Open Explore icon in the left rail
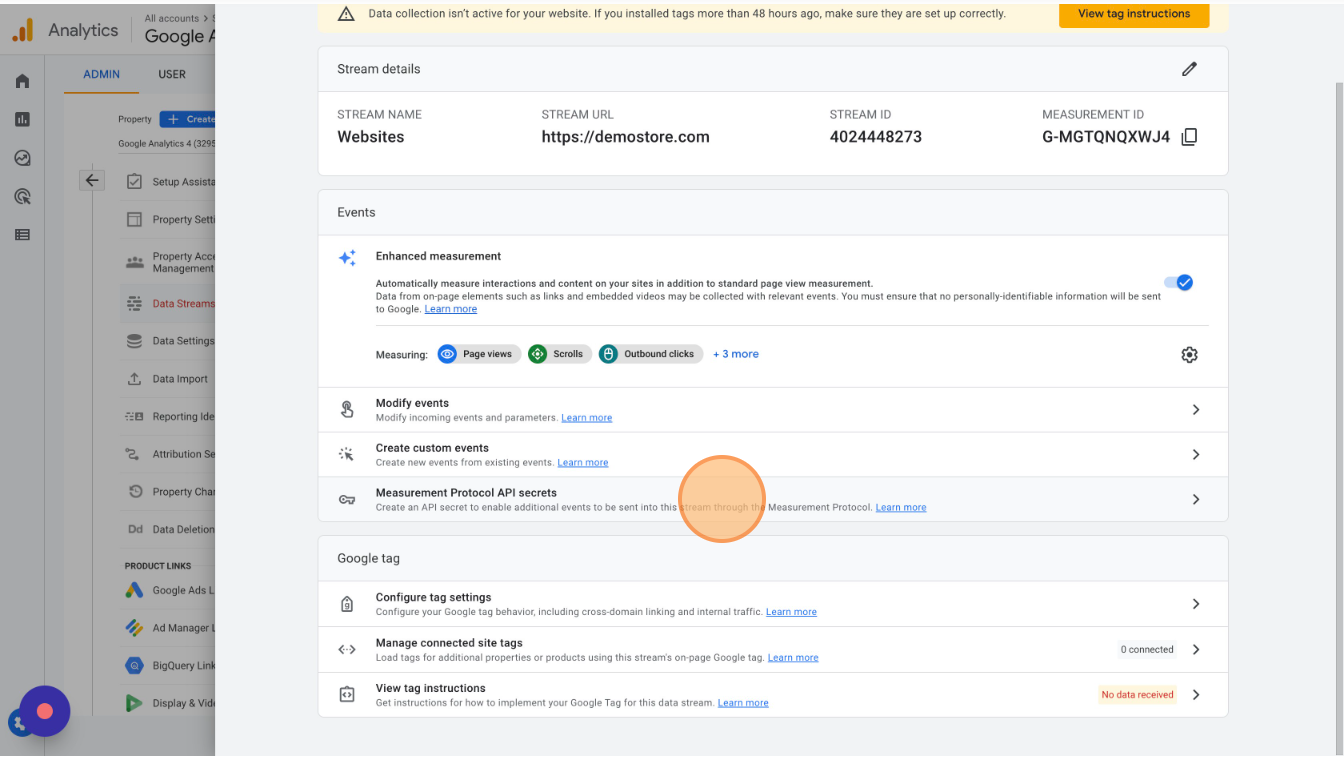The height and width of the screenshot is (760, 1344). coord(22,158)
